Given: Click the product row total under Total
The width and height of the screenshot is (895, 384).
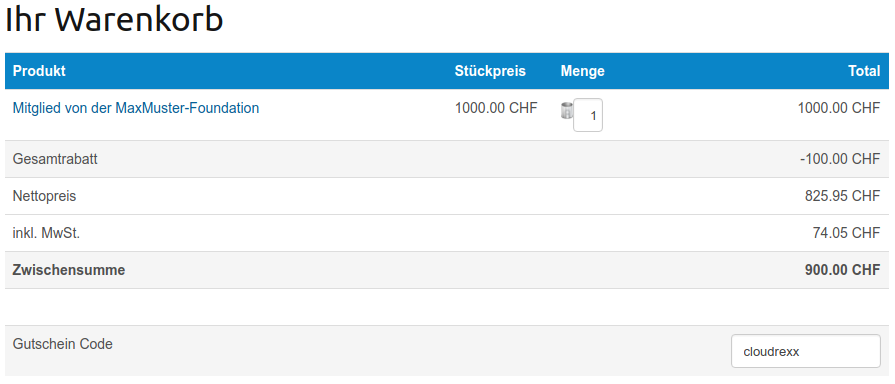Looking at the screenshot, I should pos(839,108).
